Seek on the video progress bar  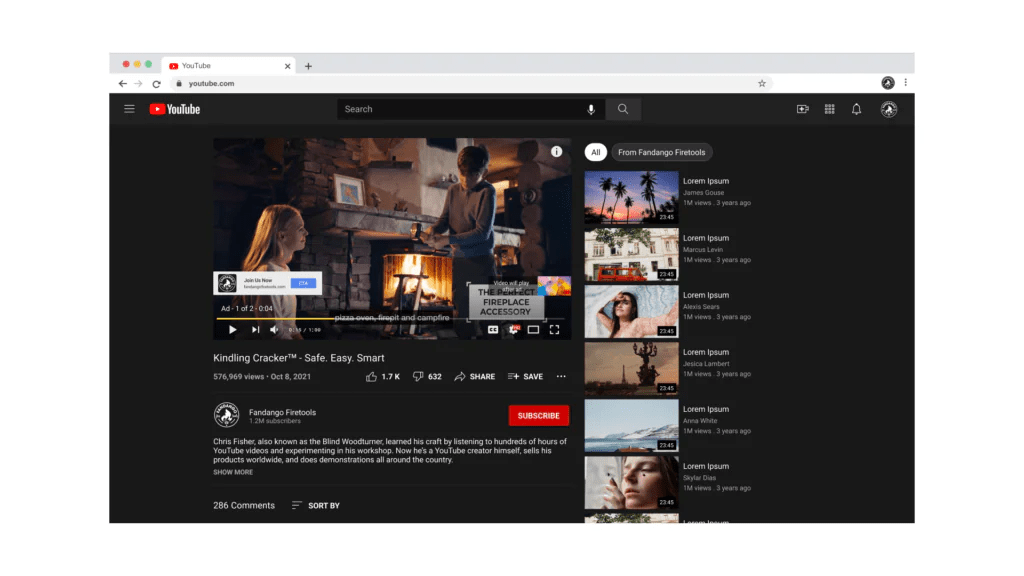tap(391, 319)
